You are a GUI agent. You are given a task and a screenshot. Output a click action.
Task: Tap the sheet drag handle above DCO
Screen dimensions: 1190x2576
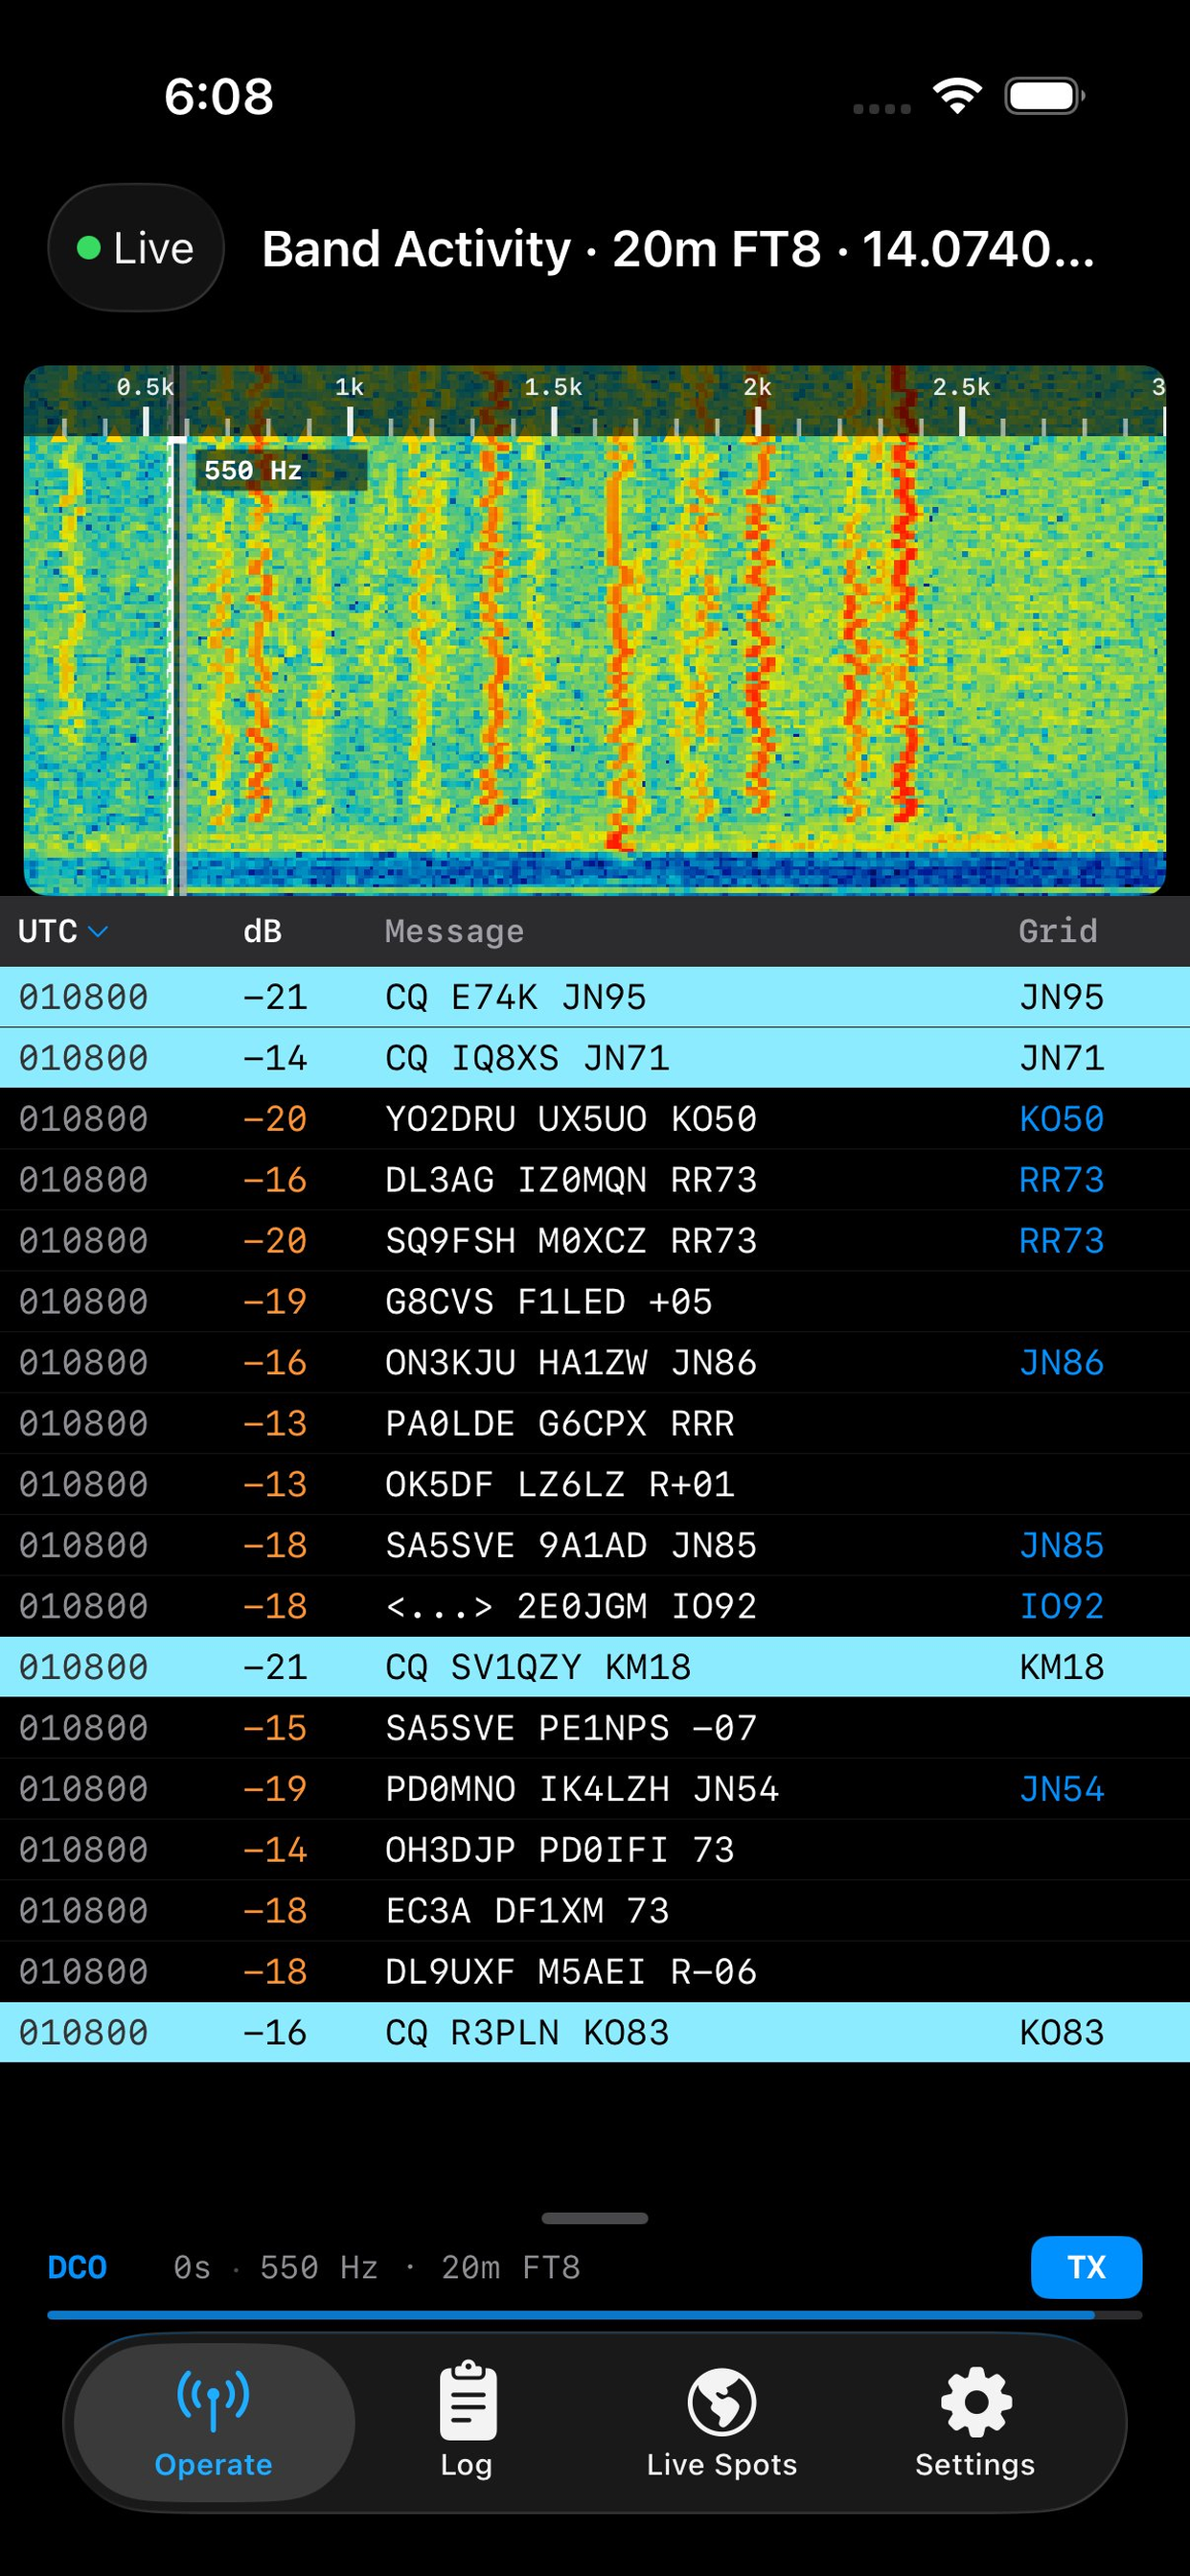point(594,2218)
